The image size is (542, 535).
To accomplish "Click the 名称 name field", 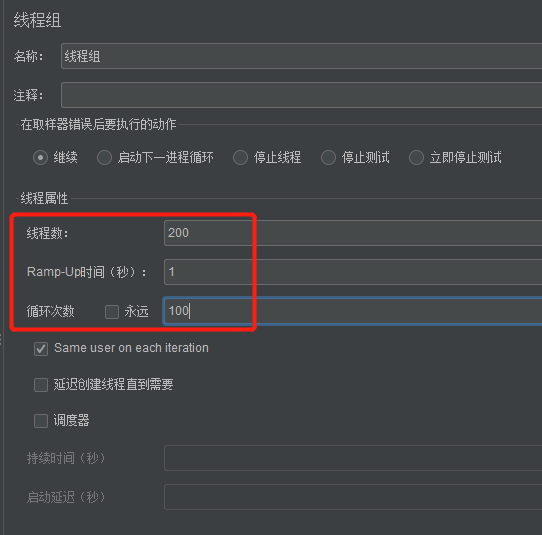I will click(x=301, y=56).
